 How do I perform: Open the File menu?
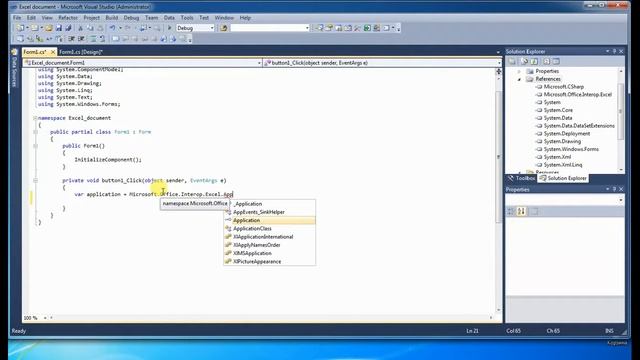point(17,18)
